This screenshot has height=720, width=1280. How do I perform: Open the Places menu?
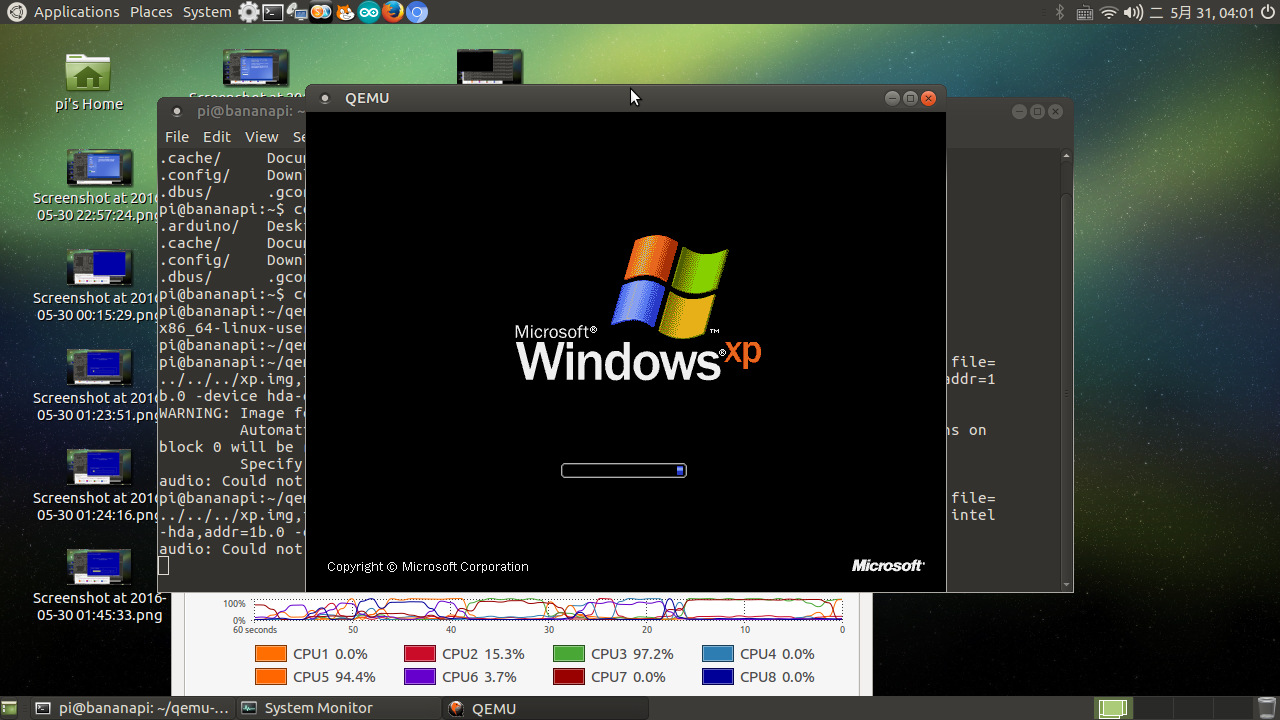tap(151, 12)
